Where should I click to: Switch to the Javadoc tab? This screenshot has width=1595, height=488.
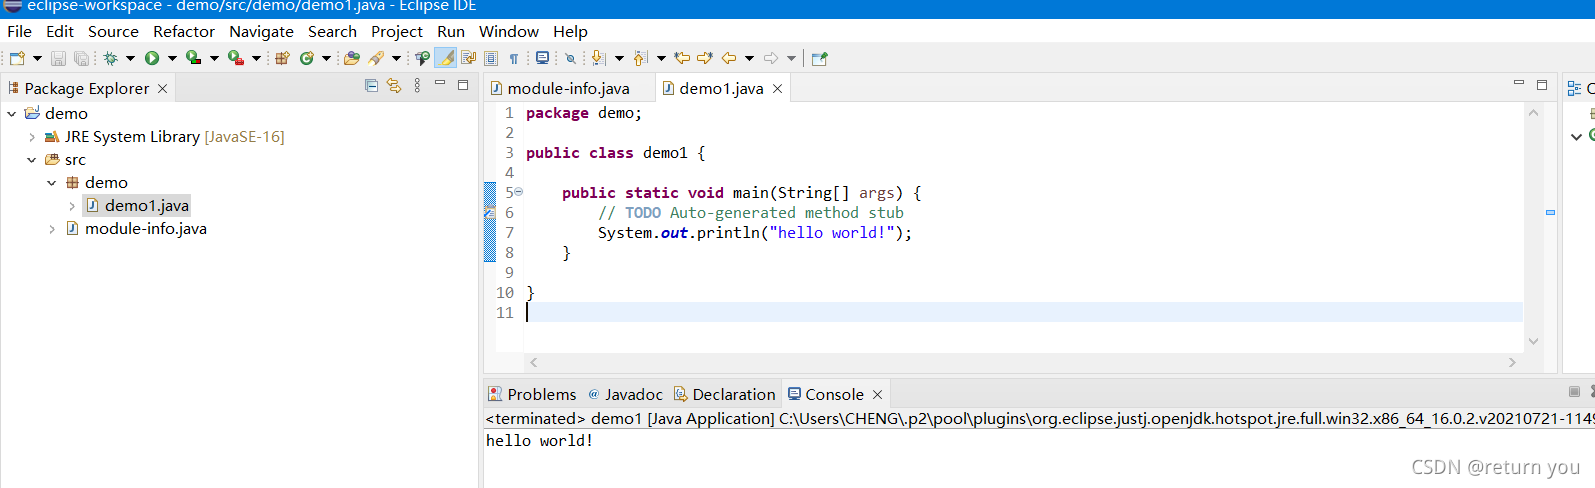pyautogui.click(x=625, y=395)
